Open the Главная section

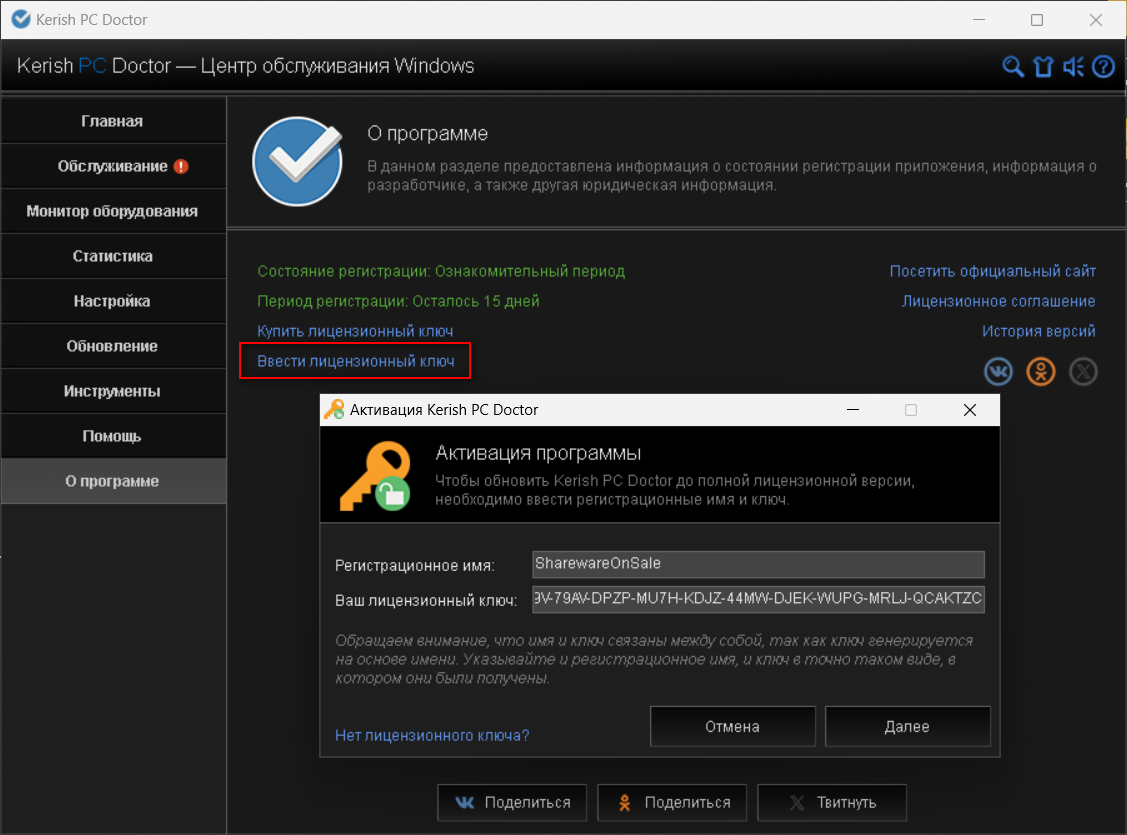[x=113, y=121]
